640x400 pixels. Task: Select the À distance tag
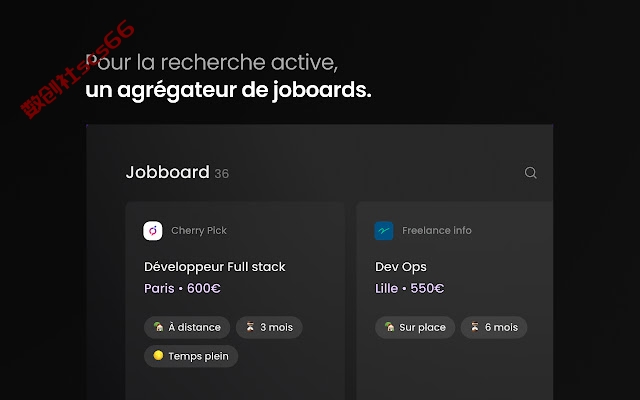click(187, 327)
